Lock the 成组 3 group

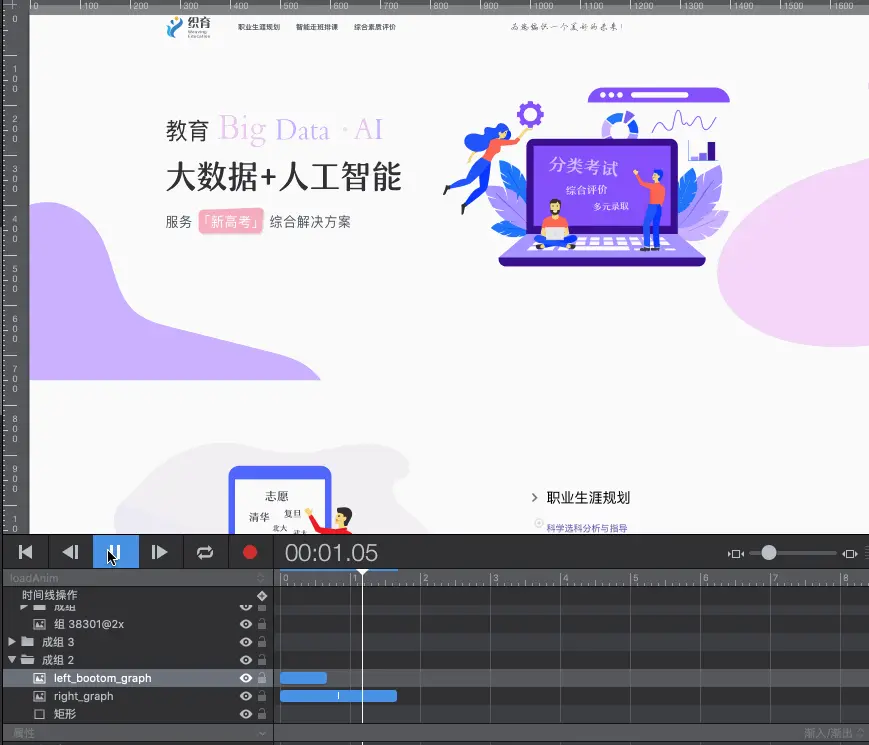262,642
